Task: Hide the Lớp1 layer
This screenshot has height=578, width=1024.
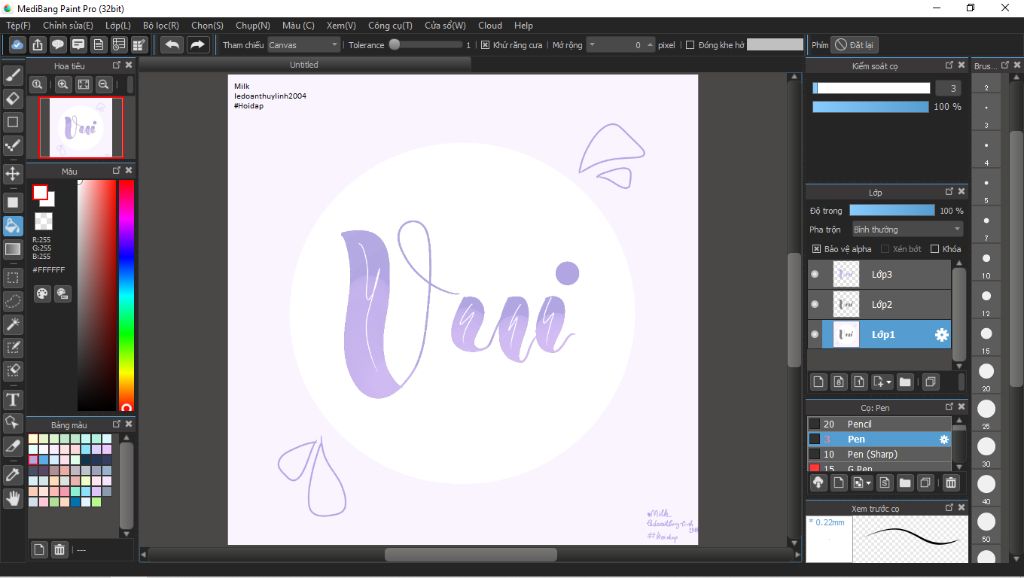Action: click(815, 334)
